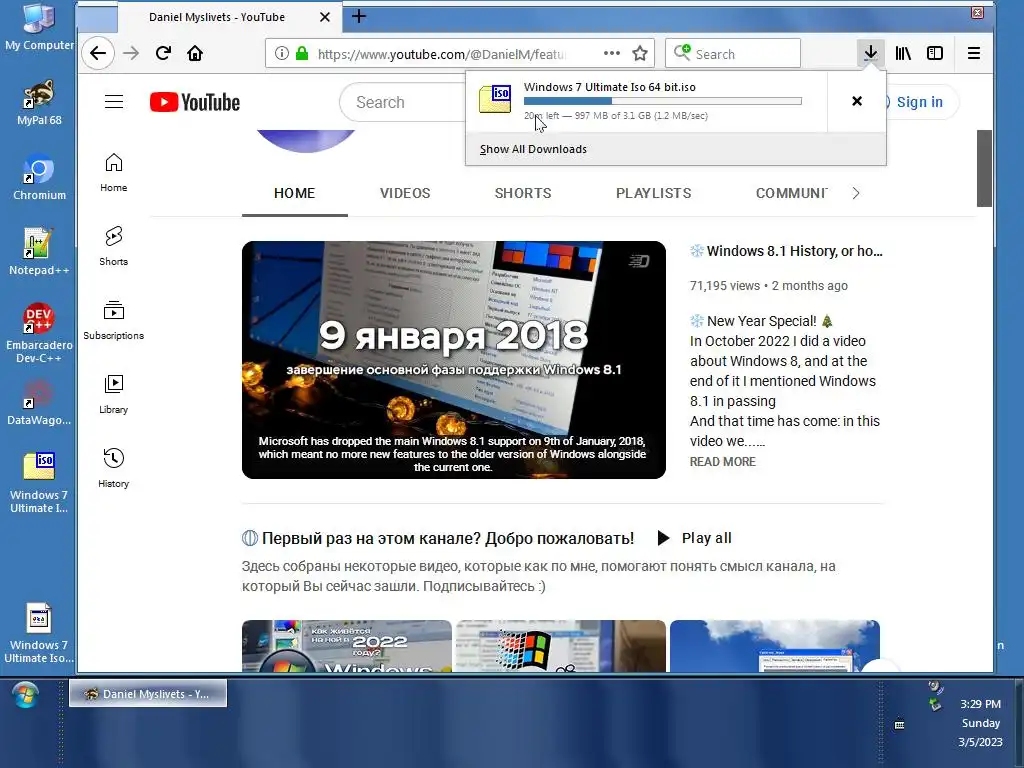Open the sky-background video thumbnail
The width and height of the screenshot is (1024, 768).
775,646
